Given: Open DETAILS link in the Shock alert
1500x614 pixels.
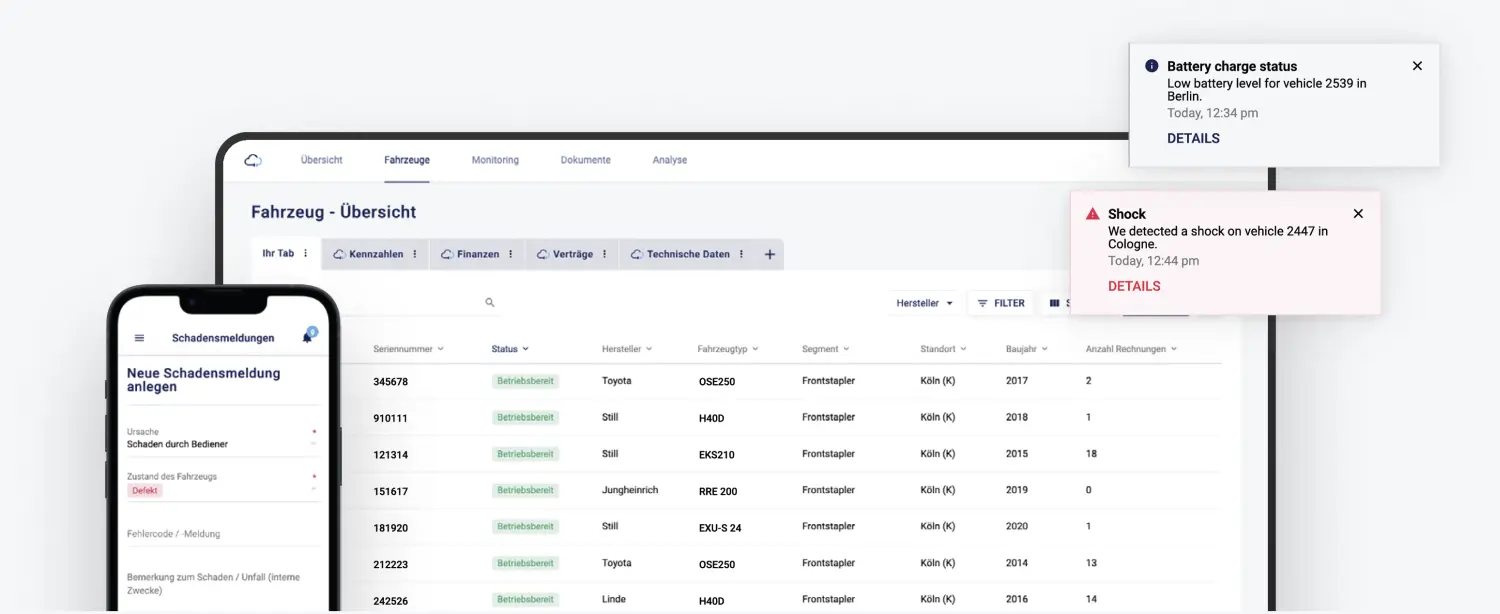Looking at the screenshot, I should click(x=1134, y=286).
